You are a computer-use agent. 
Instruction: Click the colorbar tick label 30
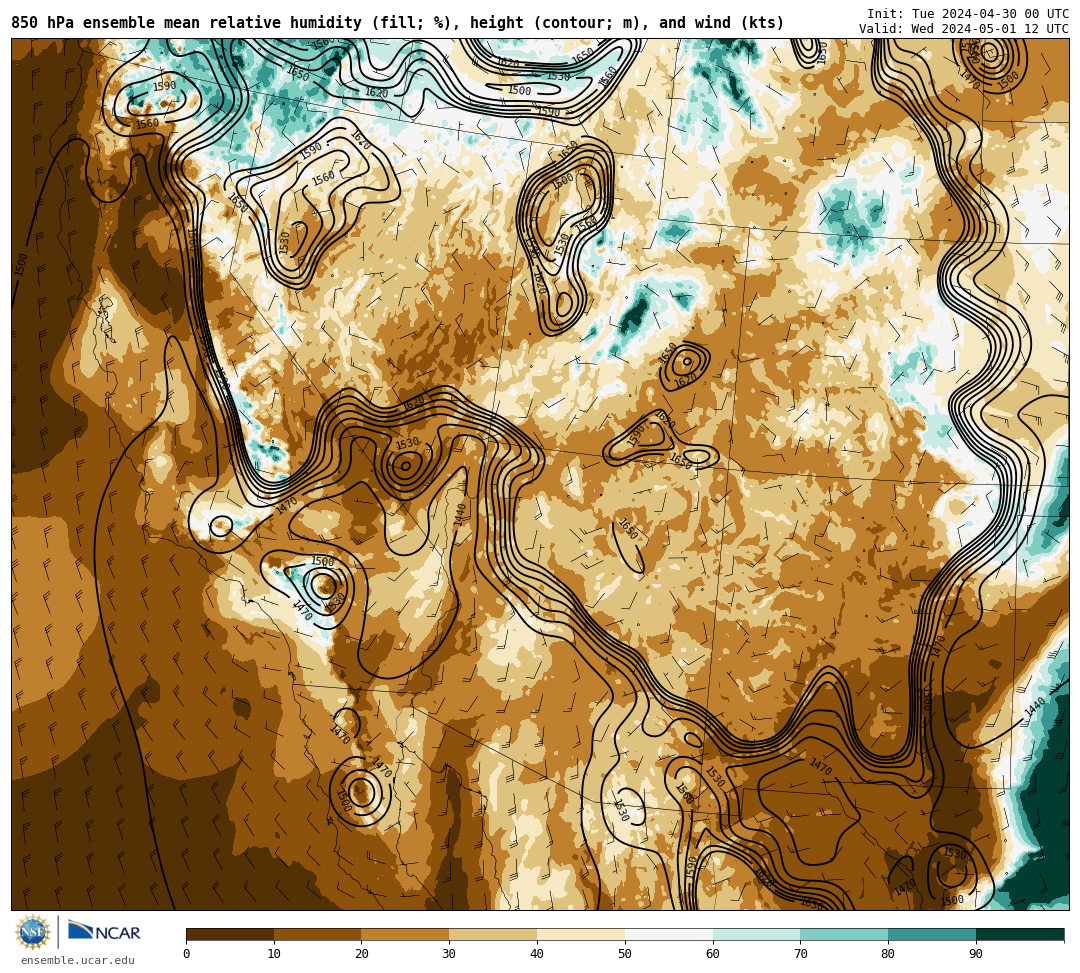point(450,954)
